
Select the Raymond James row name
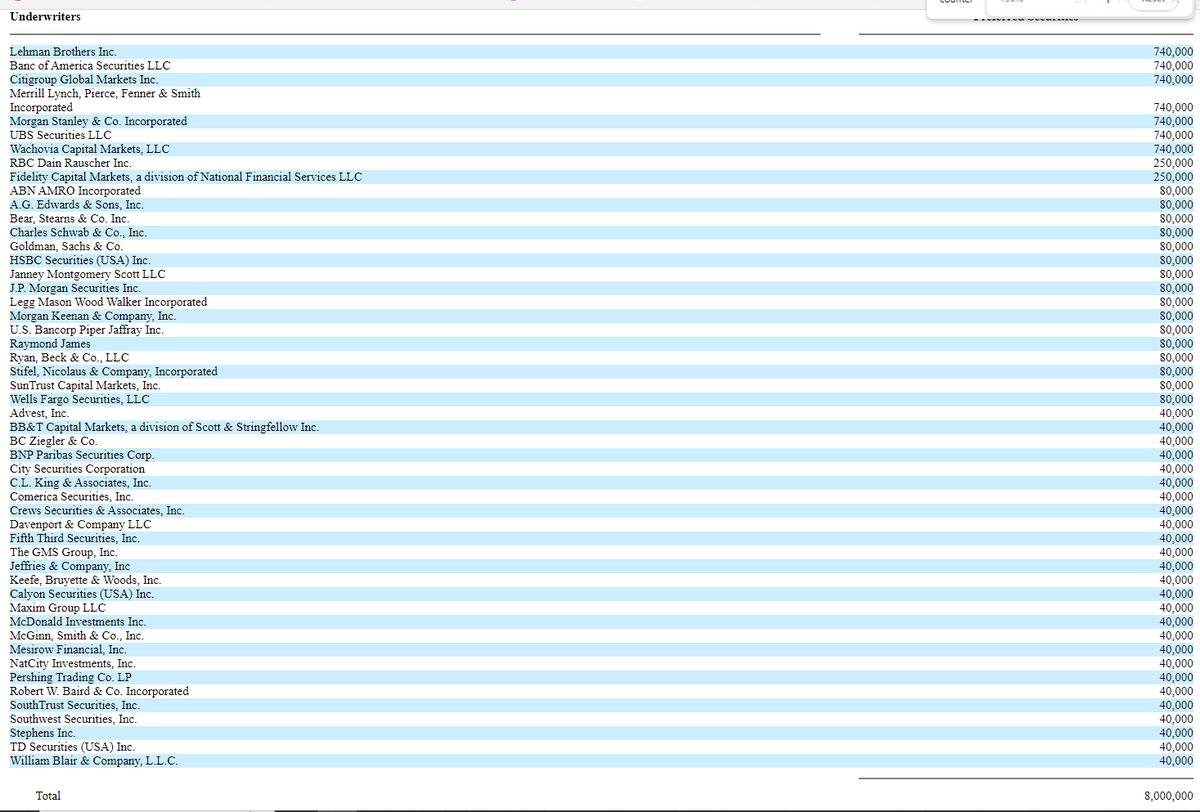pyautogui.click(x=50, y=344)
